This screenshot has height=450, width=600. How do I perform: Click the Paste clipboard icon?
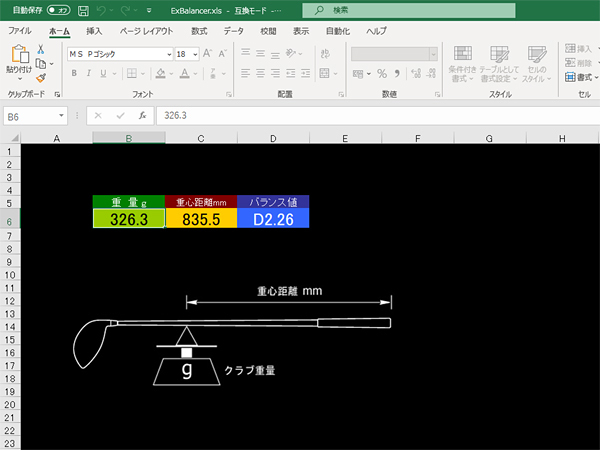tap(19, 56)
